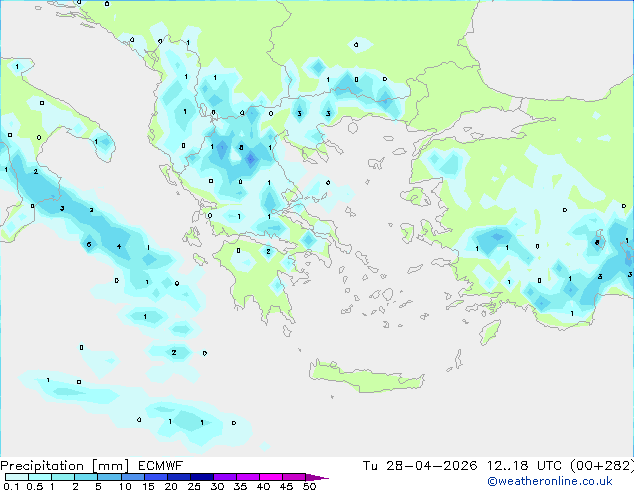The width and height of the screenshot is (634, 490).
Task: Click the "50" legend scale label
Action: point(309,486)
